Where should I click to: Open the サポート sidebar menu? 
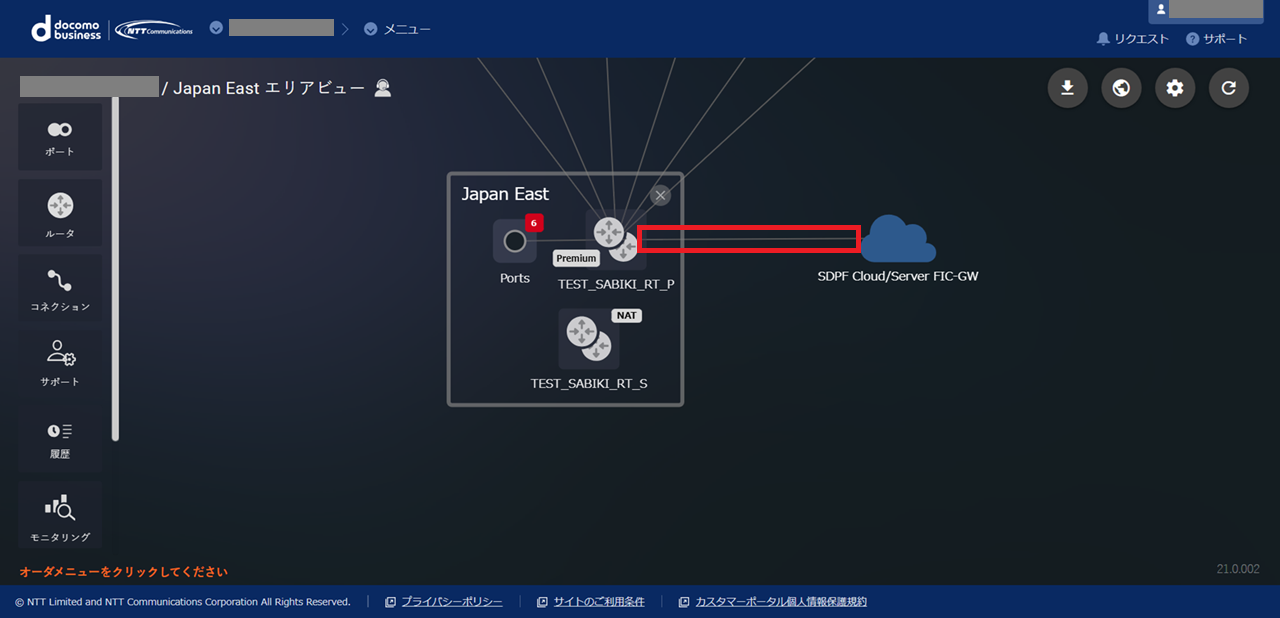(x=60, y=362)
